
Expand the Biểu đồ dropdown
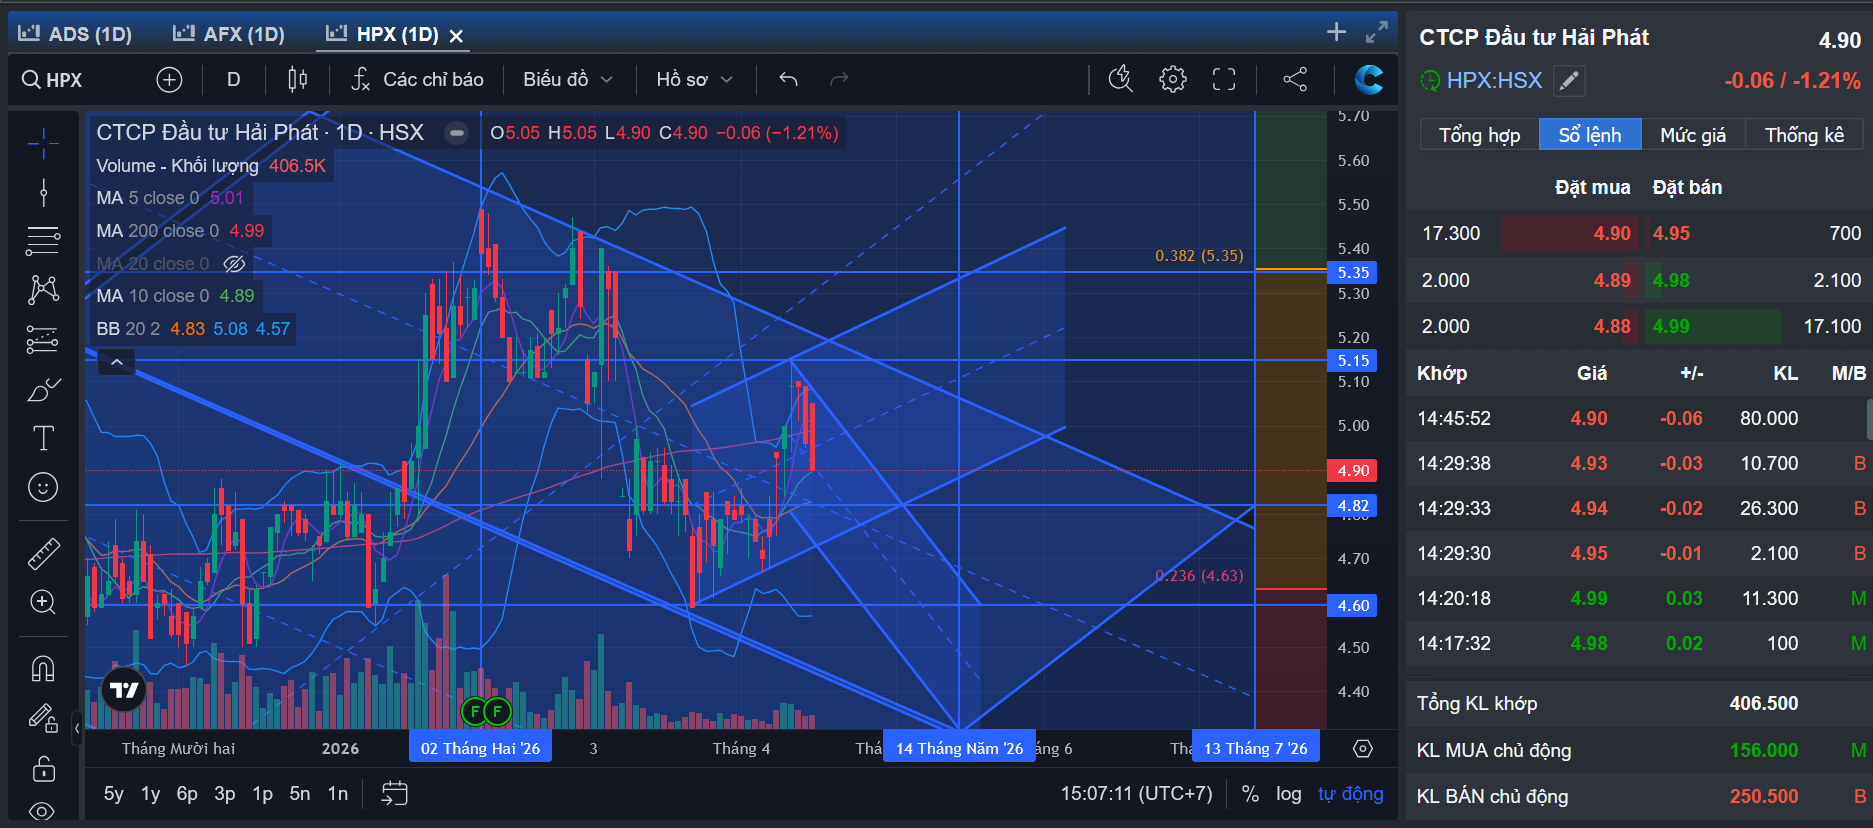[x=568, y=79]
